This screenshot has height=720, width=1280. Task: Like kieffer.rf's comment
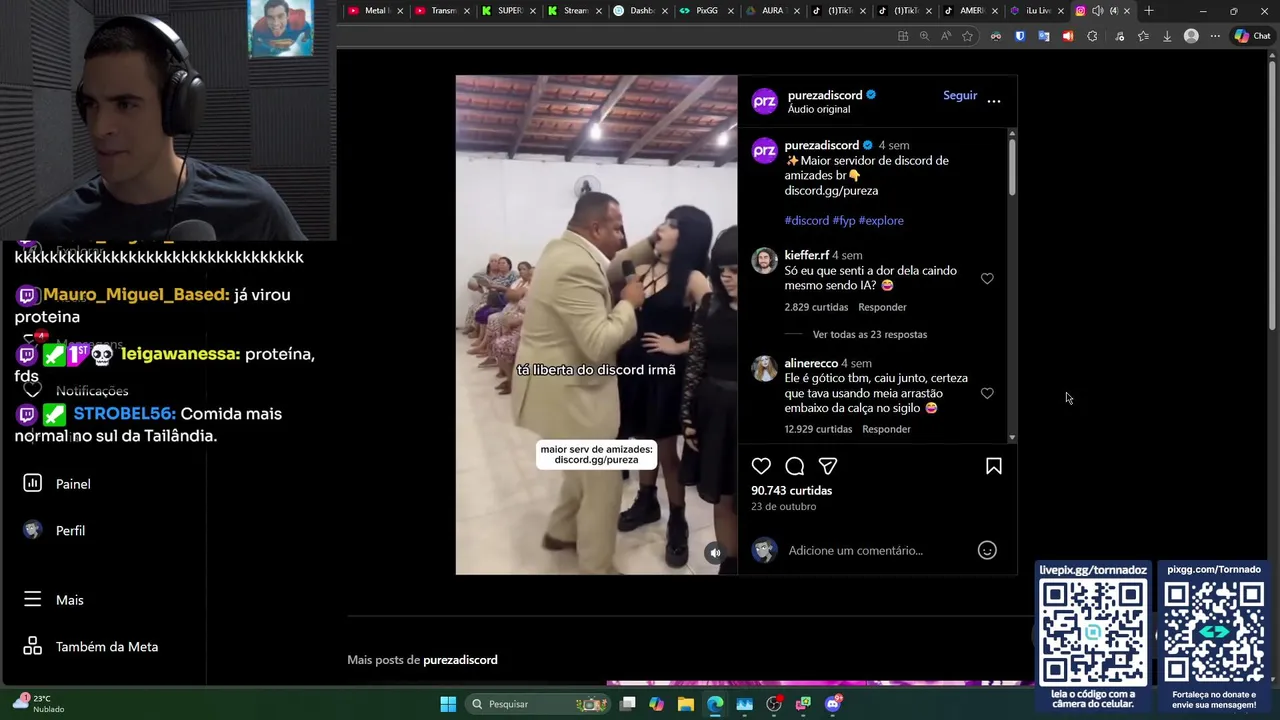click(x=987, y=279)
